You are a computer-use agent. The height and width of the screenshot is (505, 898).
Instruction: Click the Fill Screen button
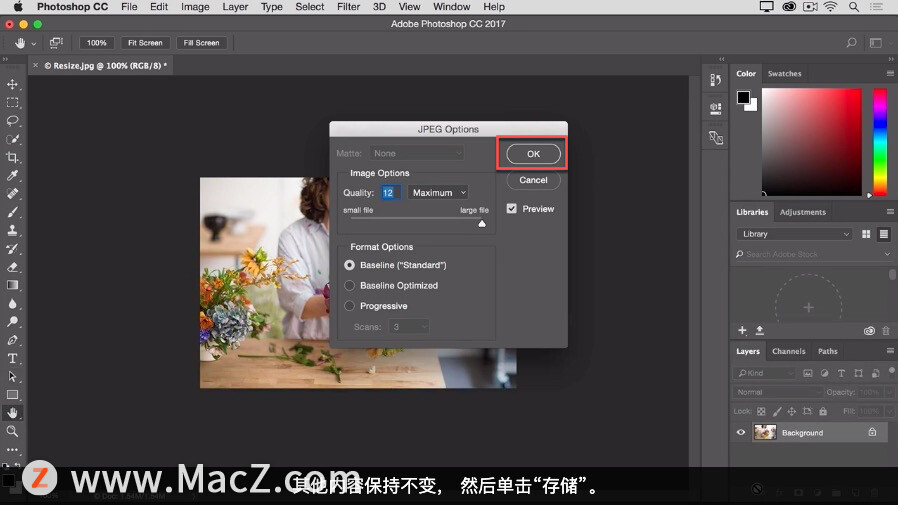(x=201, y=43)
